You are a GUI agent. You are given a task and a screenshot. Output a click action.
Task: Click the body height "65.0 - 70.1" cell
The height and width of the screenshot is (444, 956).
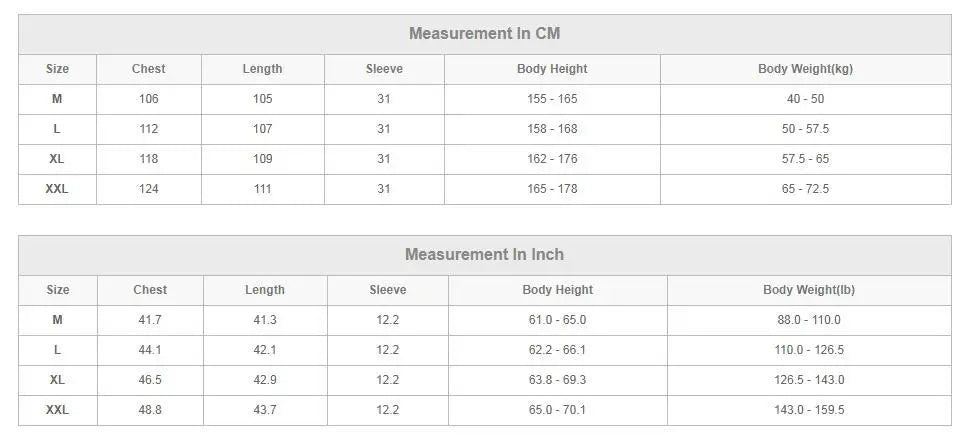pos(557,410)
